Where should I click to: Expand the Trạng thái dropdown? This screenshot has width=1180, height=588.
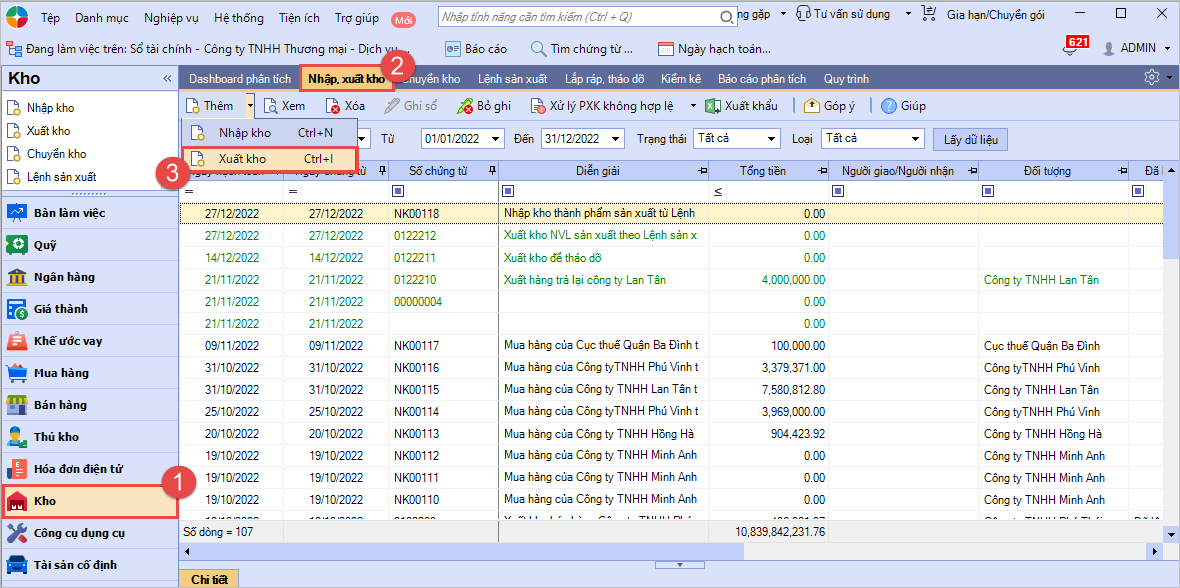tap(772, 139)
